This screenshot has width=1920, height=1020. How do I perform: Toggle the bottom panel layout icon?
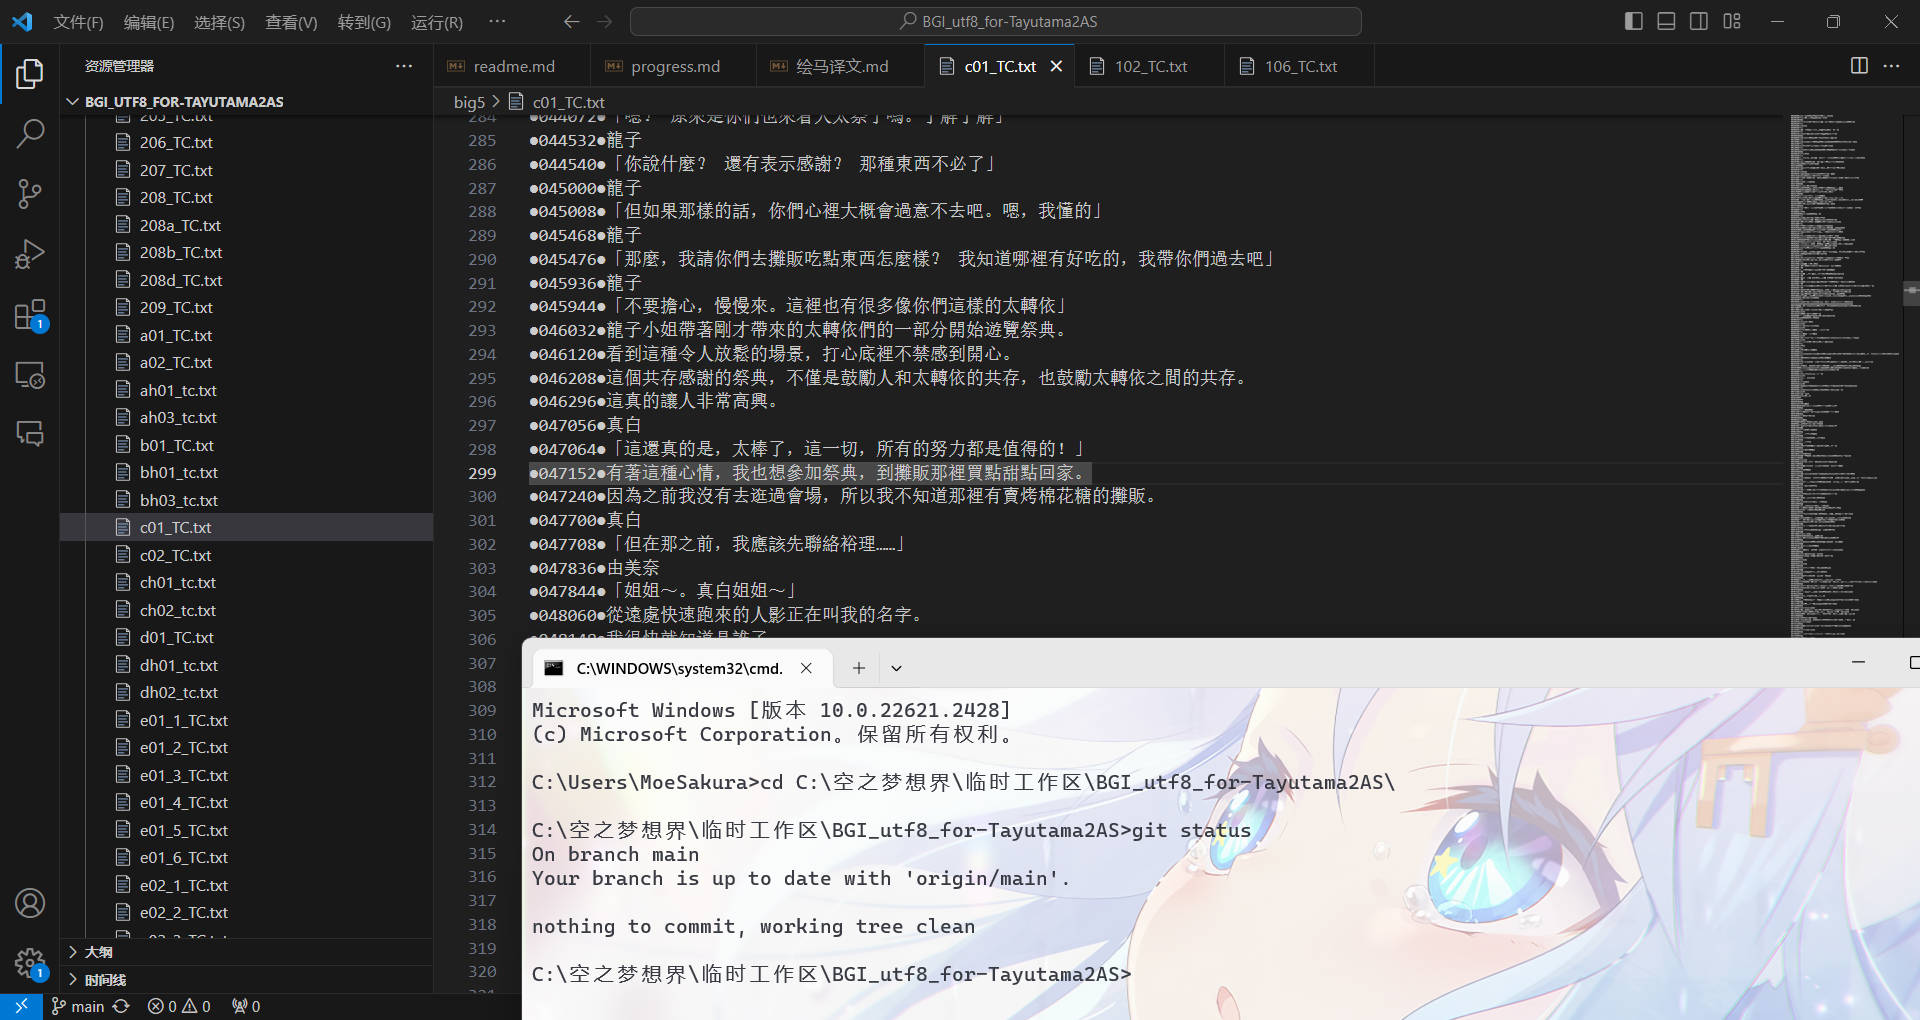click(1666, 21)
